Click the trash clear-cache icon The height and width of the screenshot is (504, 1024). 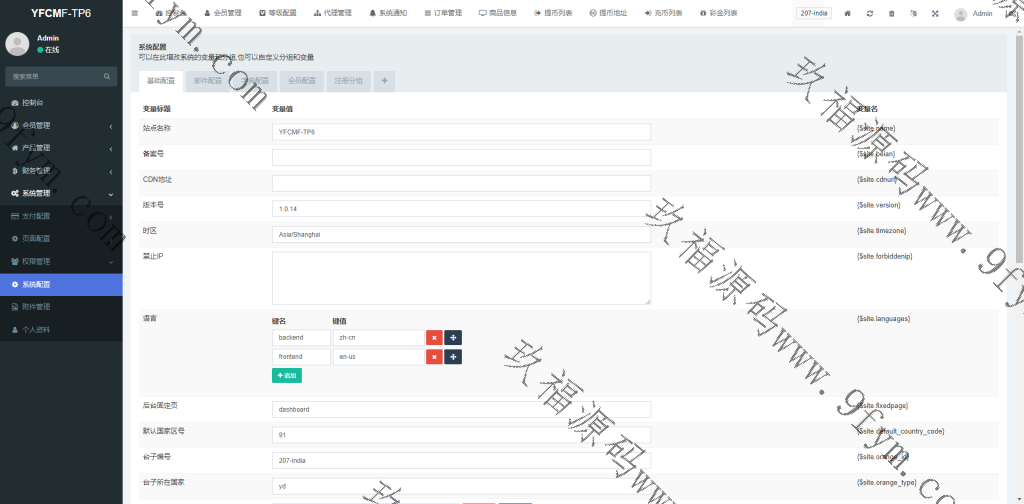pyautogui.click(x=892, y=13)
